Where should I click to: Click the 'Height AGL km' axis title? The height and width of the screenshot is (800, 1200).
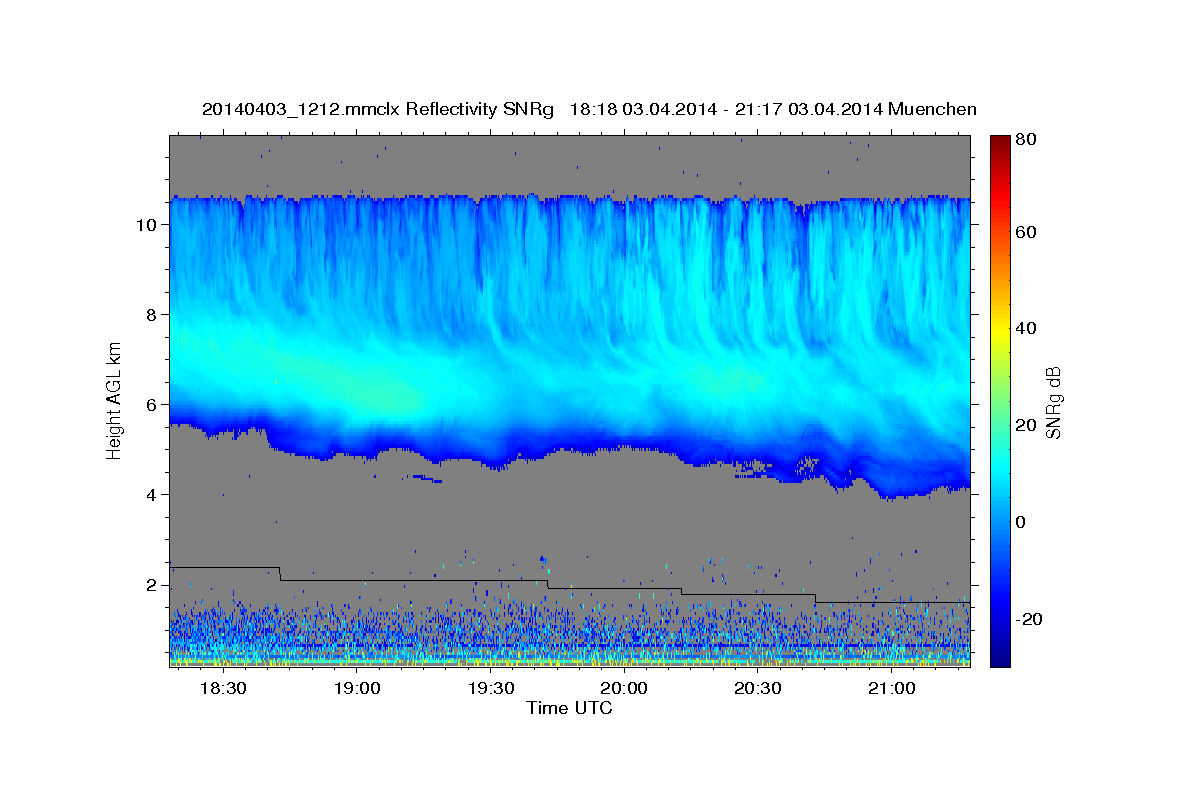click(114, 402)
